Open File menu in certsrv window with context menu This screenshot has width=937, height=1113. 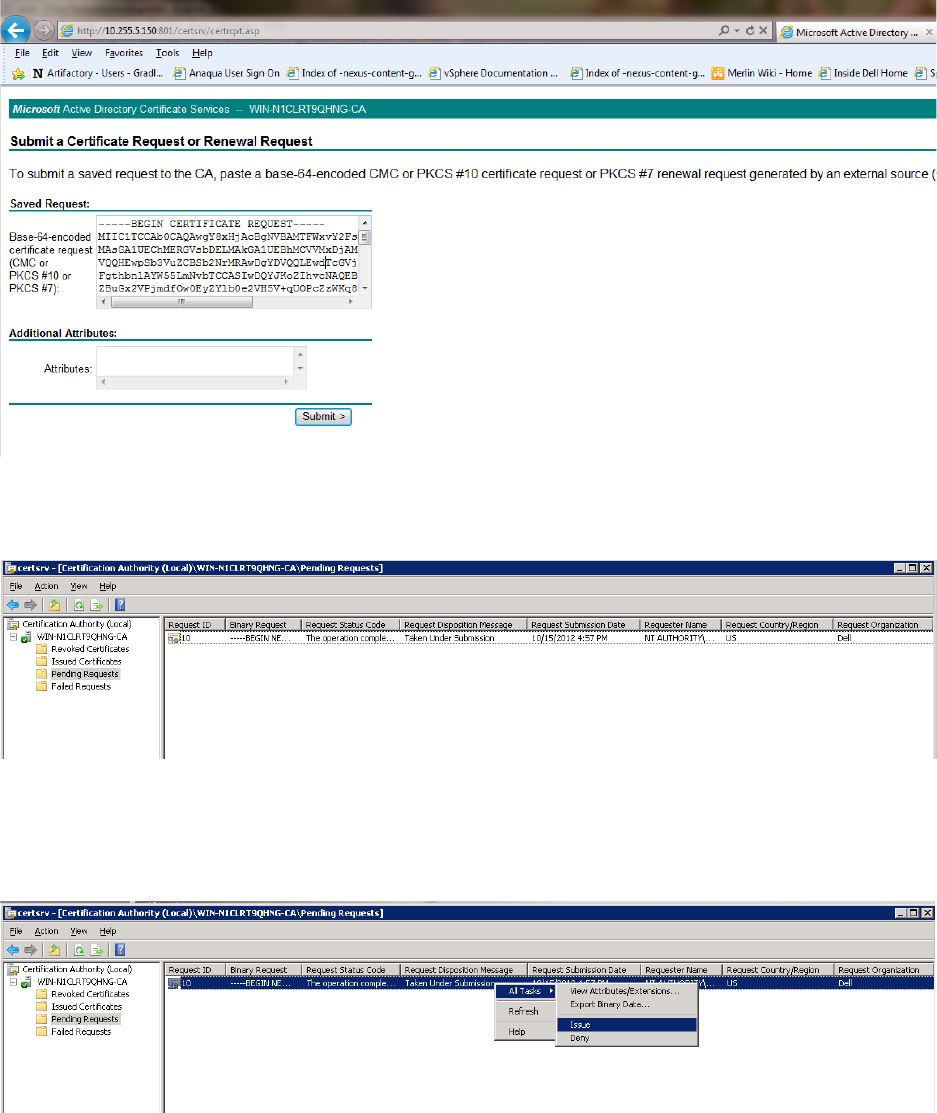[16, 931]
